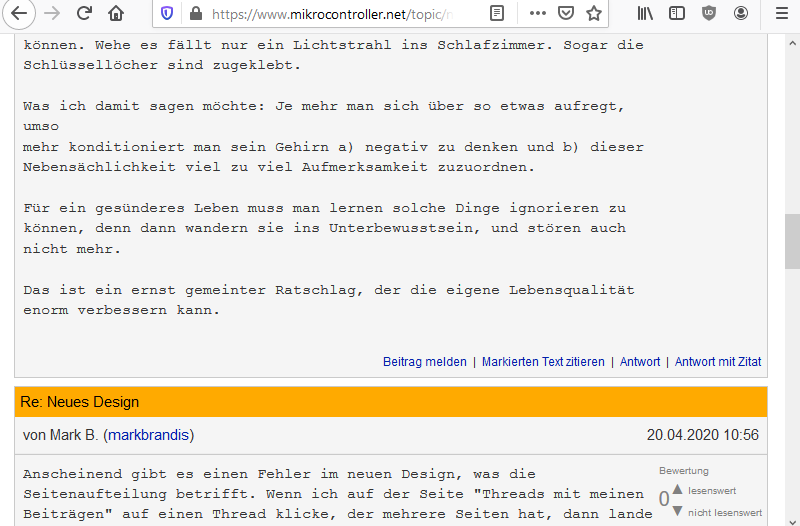Viewport: 800px width, 526px height.
Task: Toggle the browser sidebar
Action: click(x=677, y=13)
